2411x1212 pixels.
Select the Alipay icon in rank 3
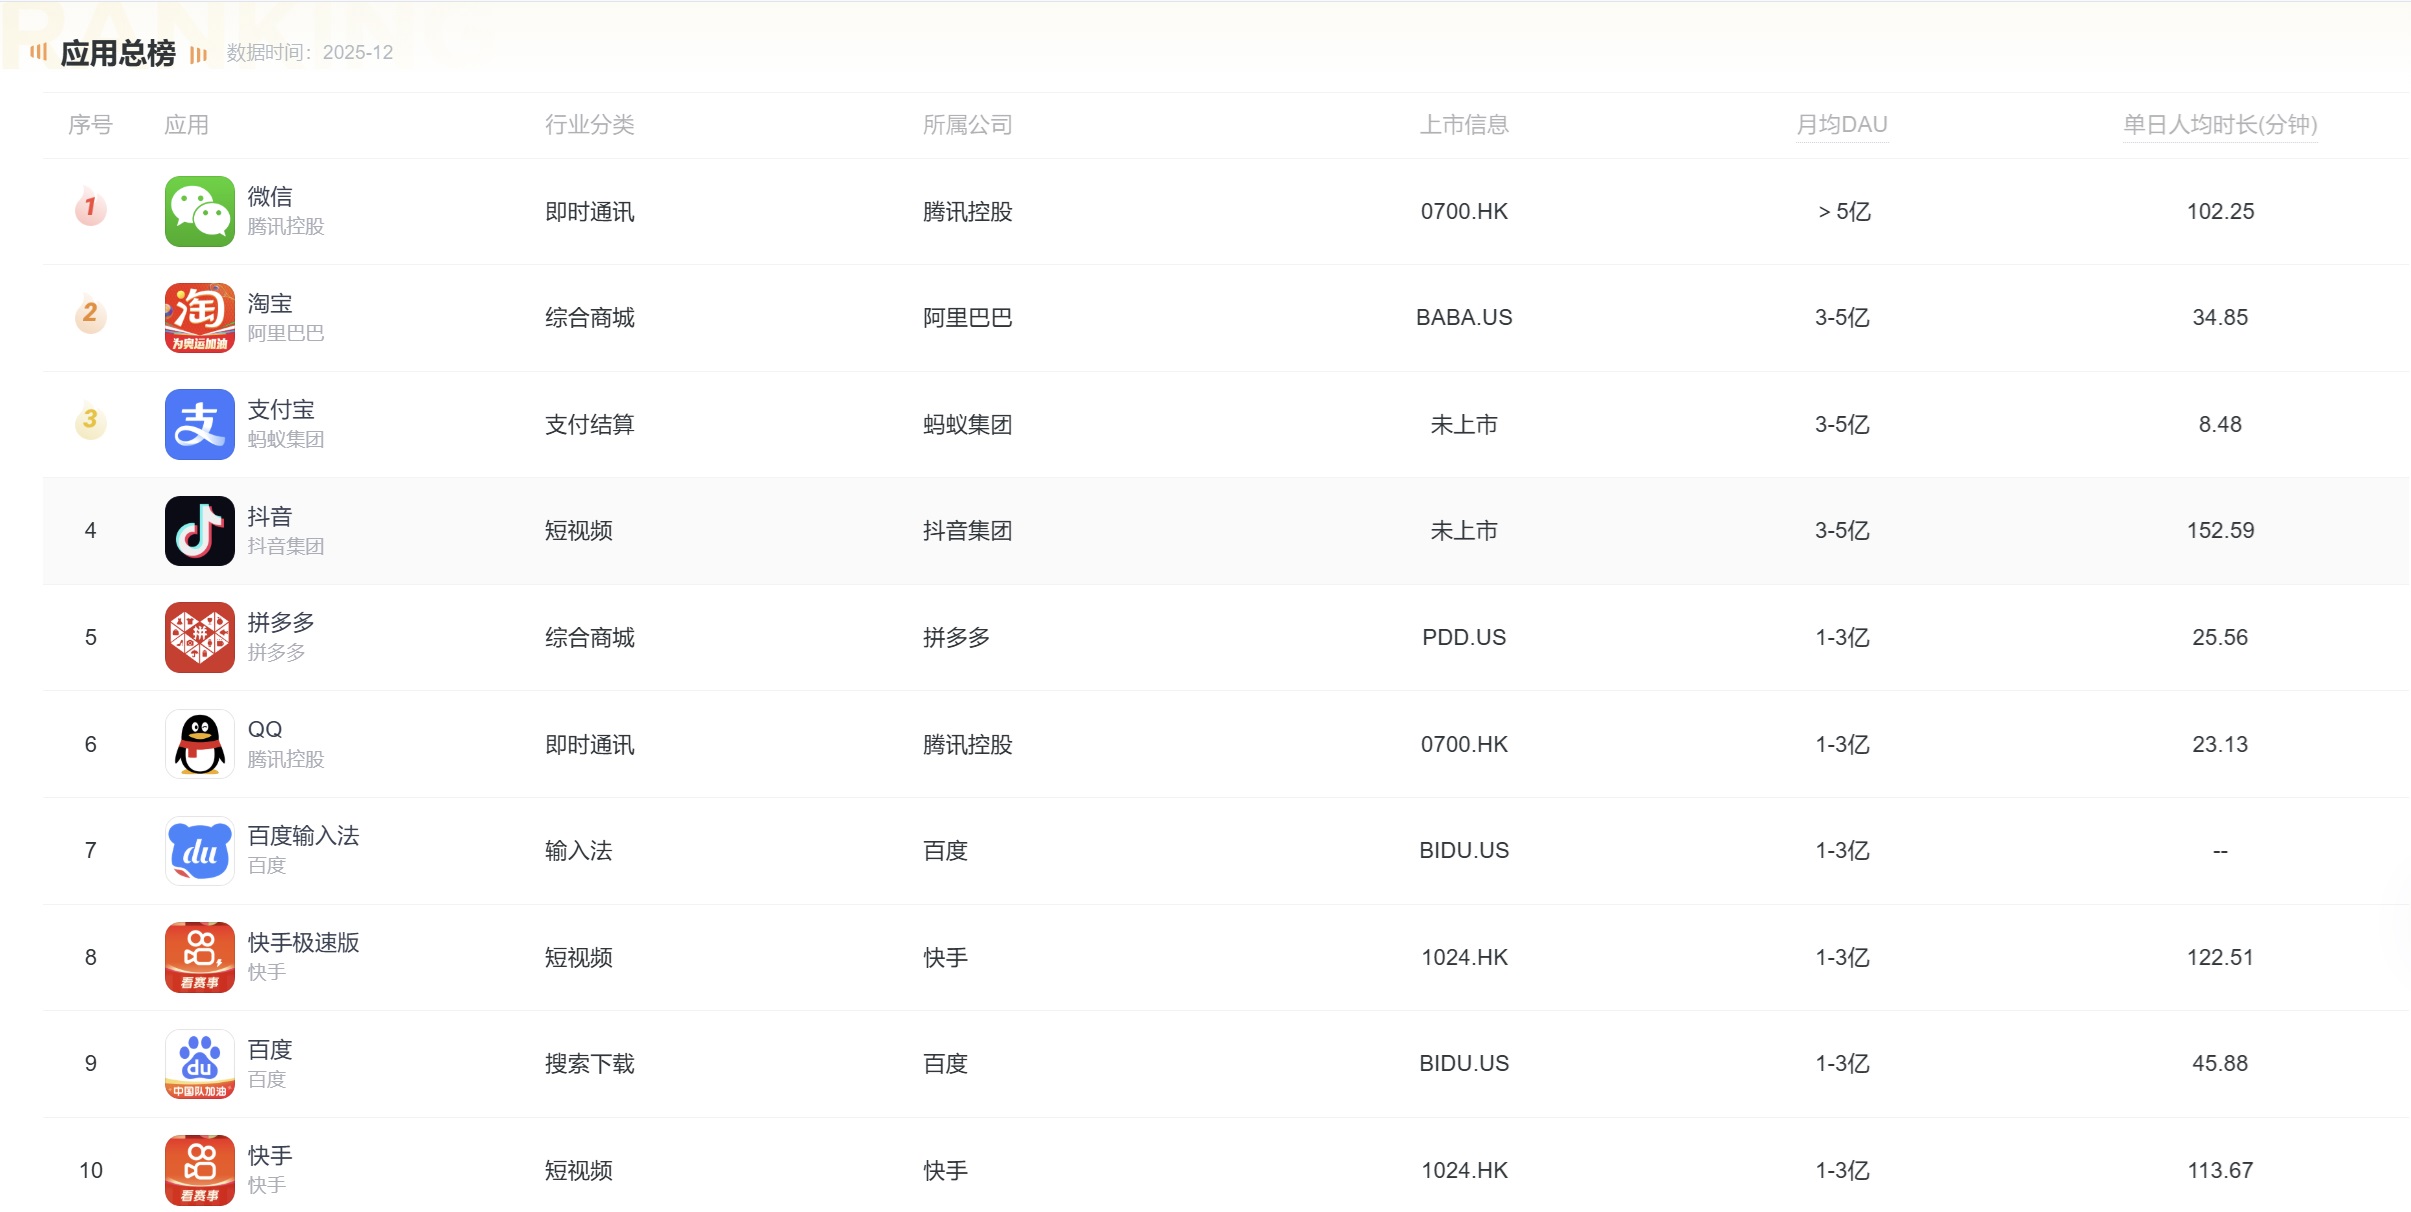[x=200, y=424]
